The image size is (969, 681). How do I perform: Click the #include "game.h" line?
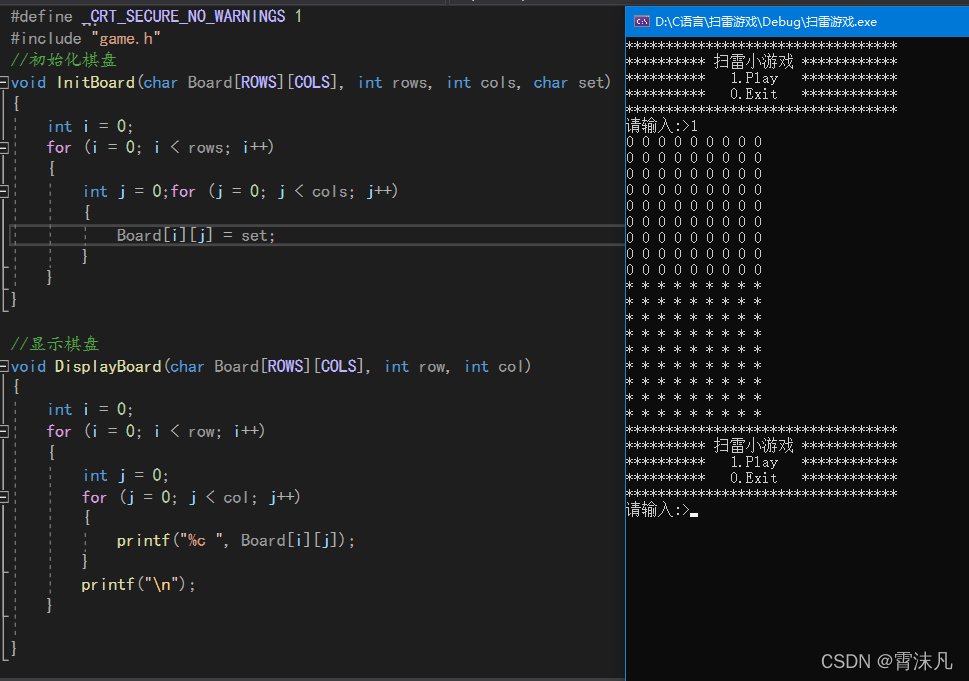pyautogui.click(x=85, y=38)
